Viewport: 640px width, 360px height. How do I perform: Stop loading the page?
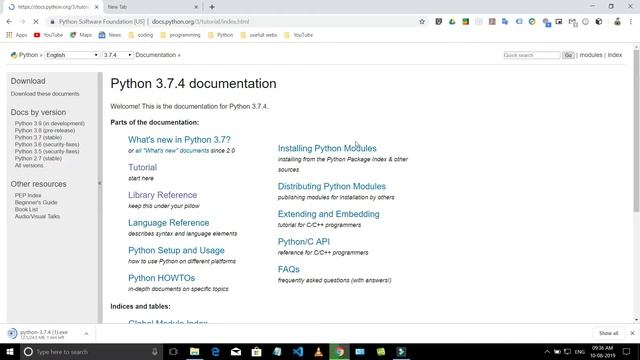point(36,22)
